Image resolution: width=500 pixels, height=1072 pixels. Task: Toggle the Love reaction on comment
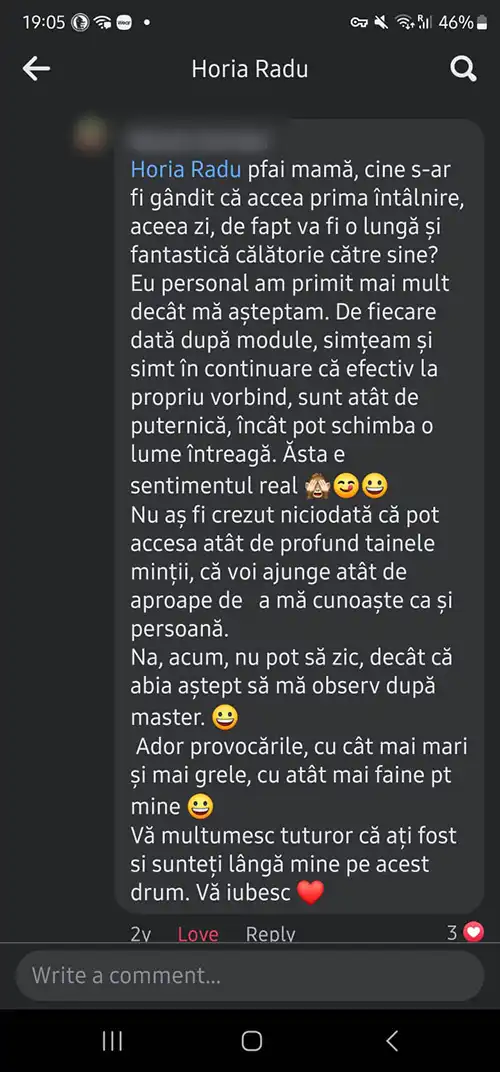[x=198, y=934]
